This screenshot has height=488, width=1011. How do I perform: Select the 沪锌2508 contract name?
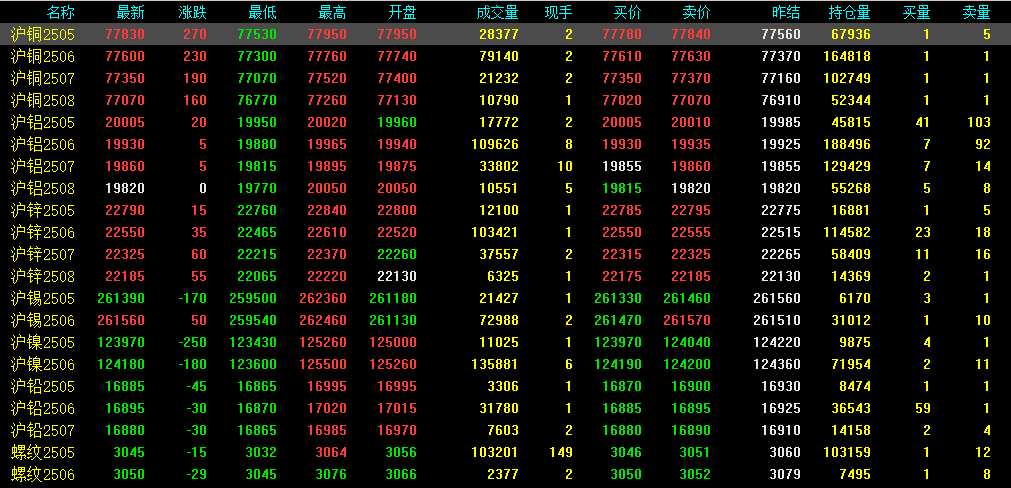click(x=43, y=277)
